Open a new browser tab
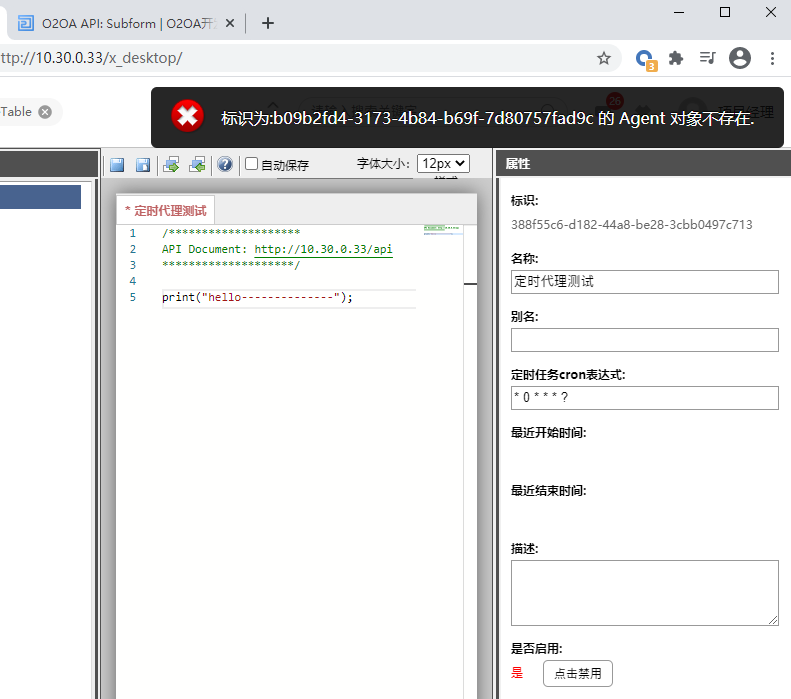 point(268,23)
